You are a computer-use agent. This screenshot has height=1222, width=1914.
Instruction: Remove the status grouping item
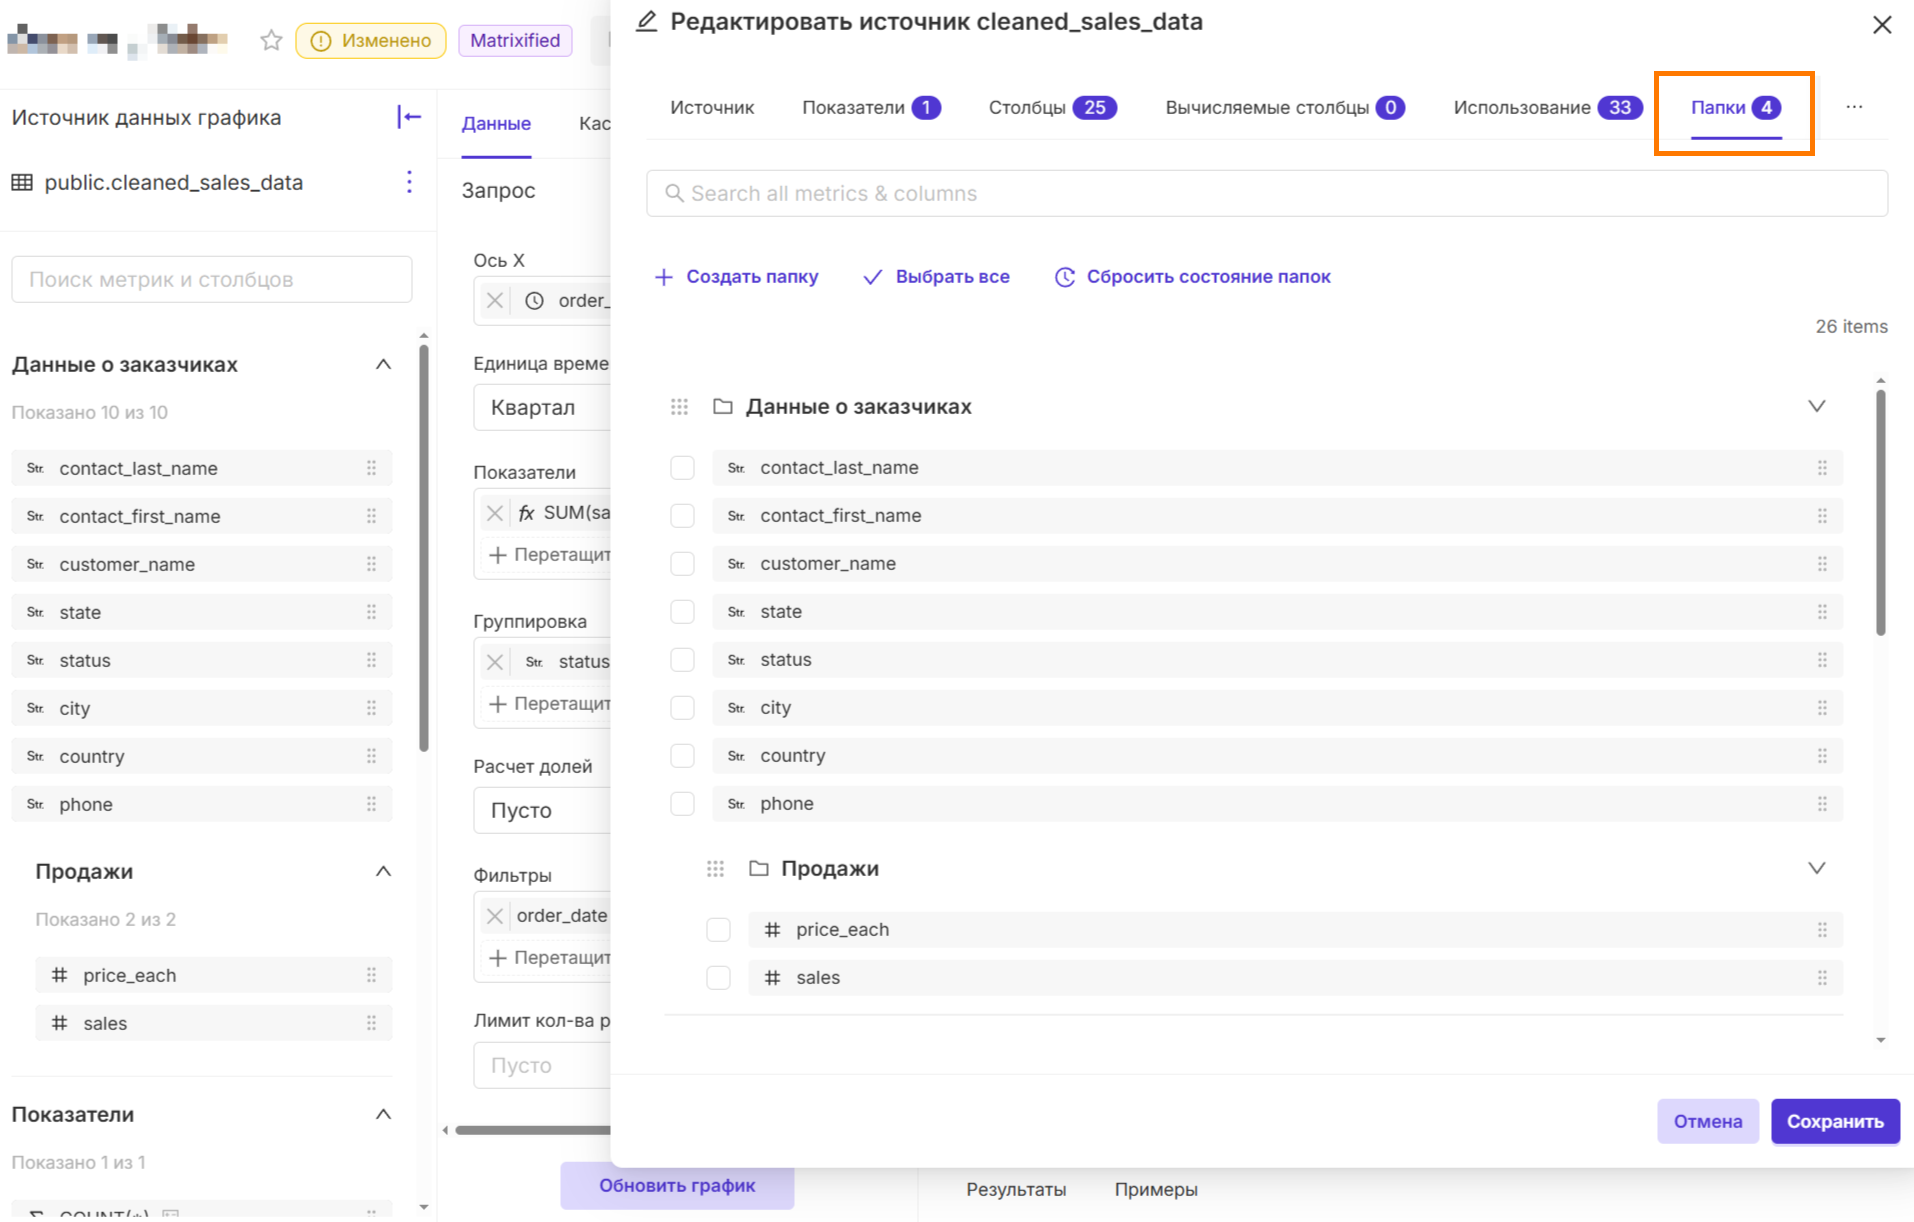pos(495,662)
